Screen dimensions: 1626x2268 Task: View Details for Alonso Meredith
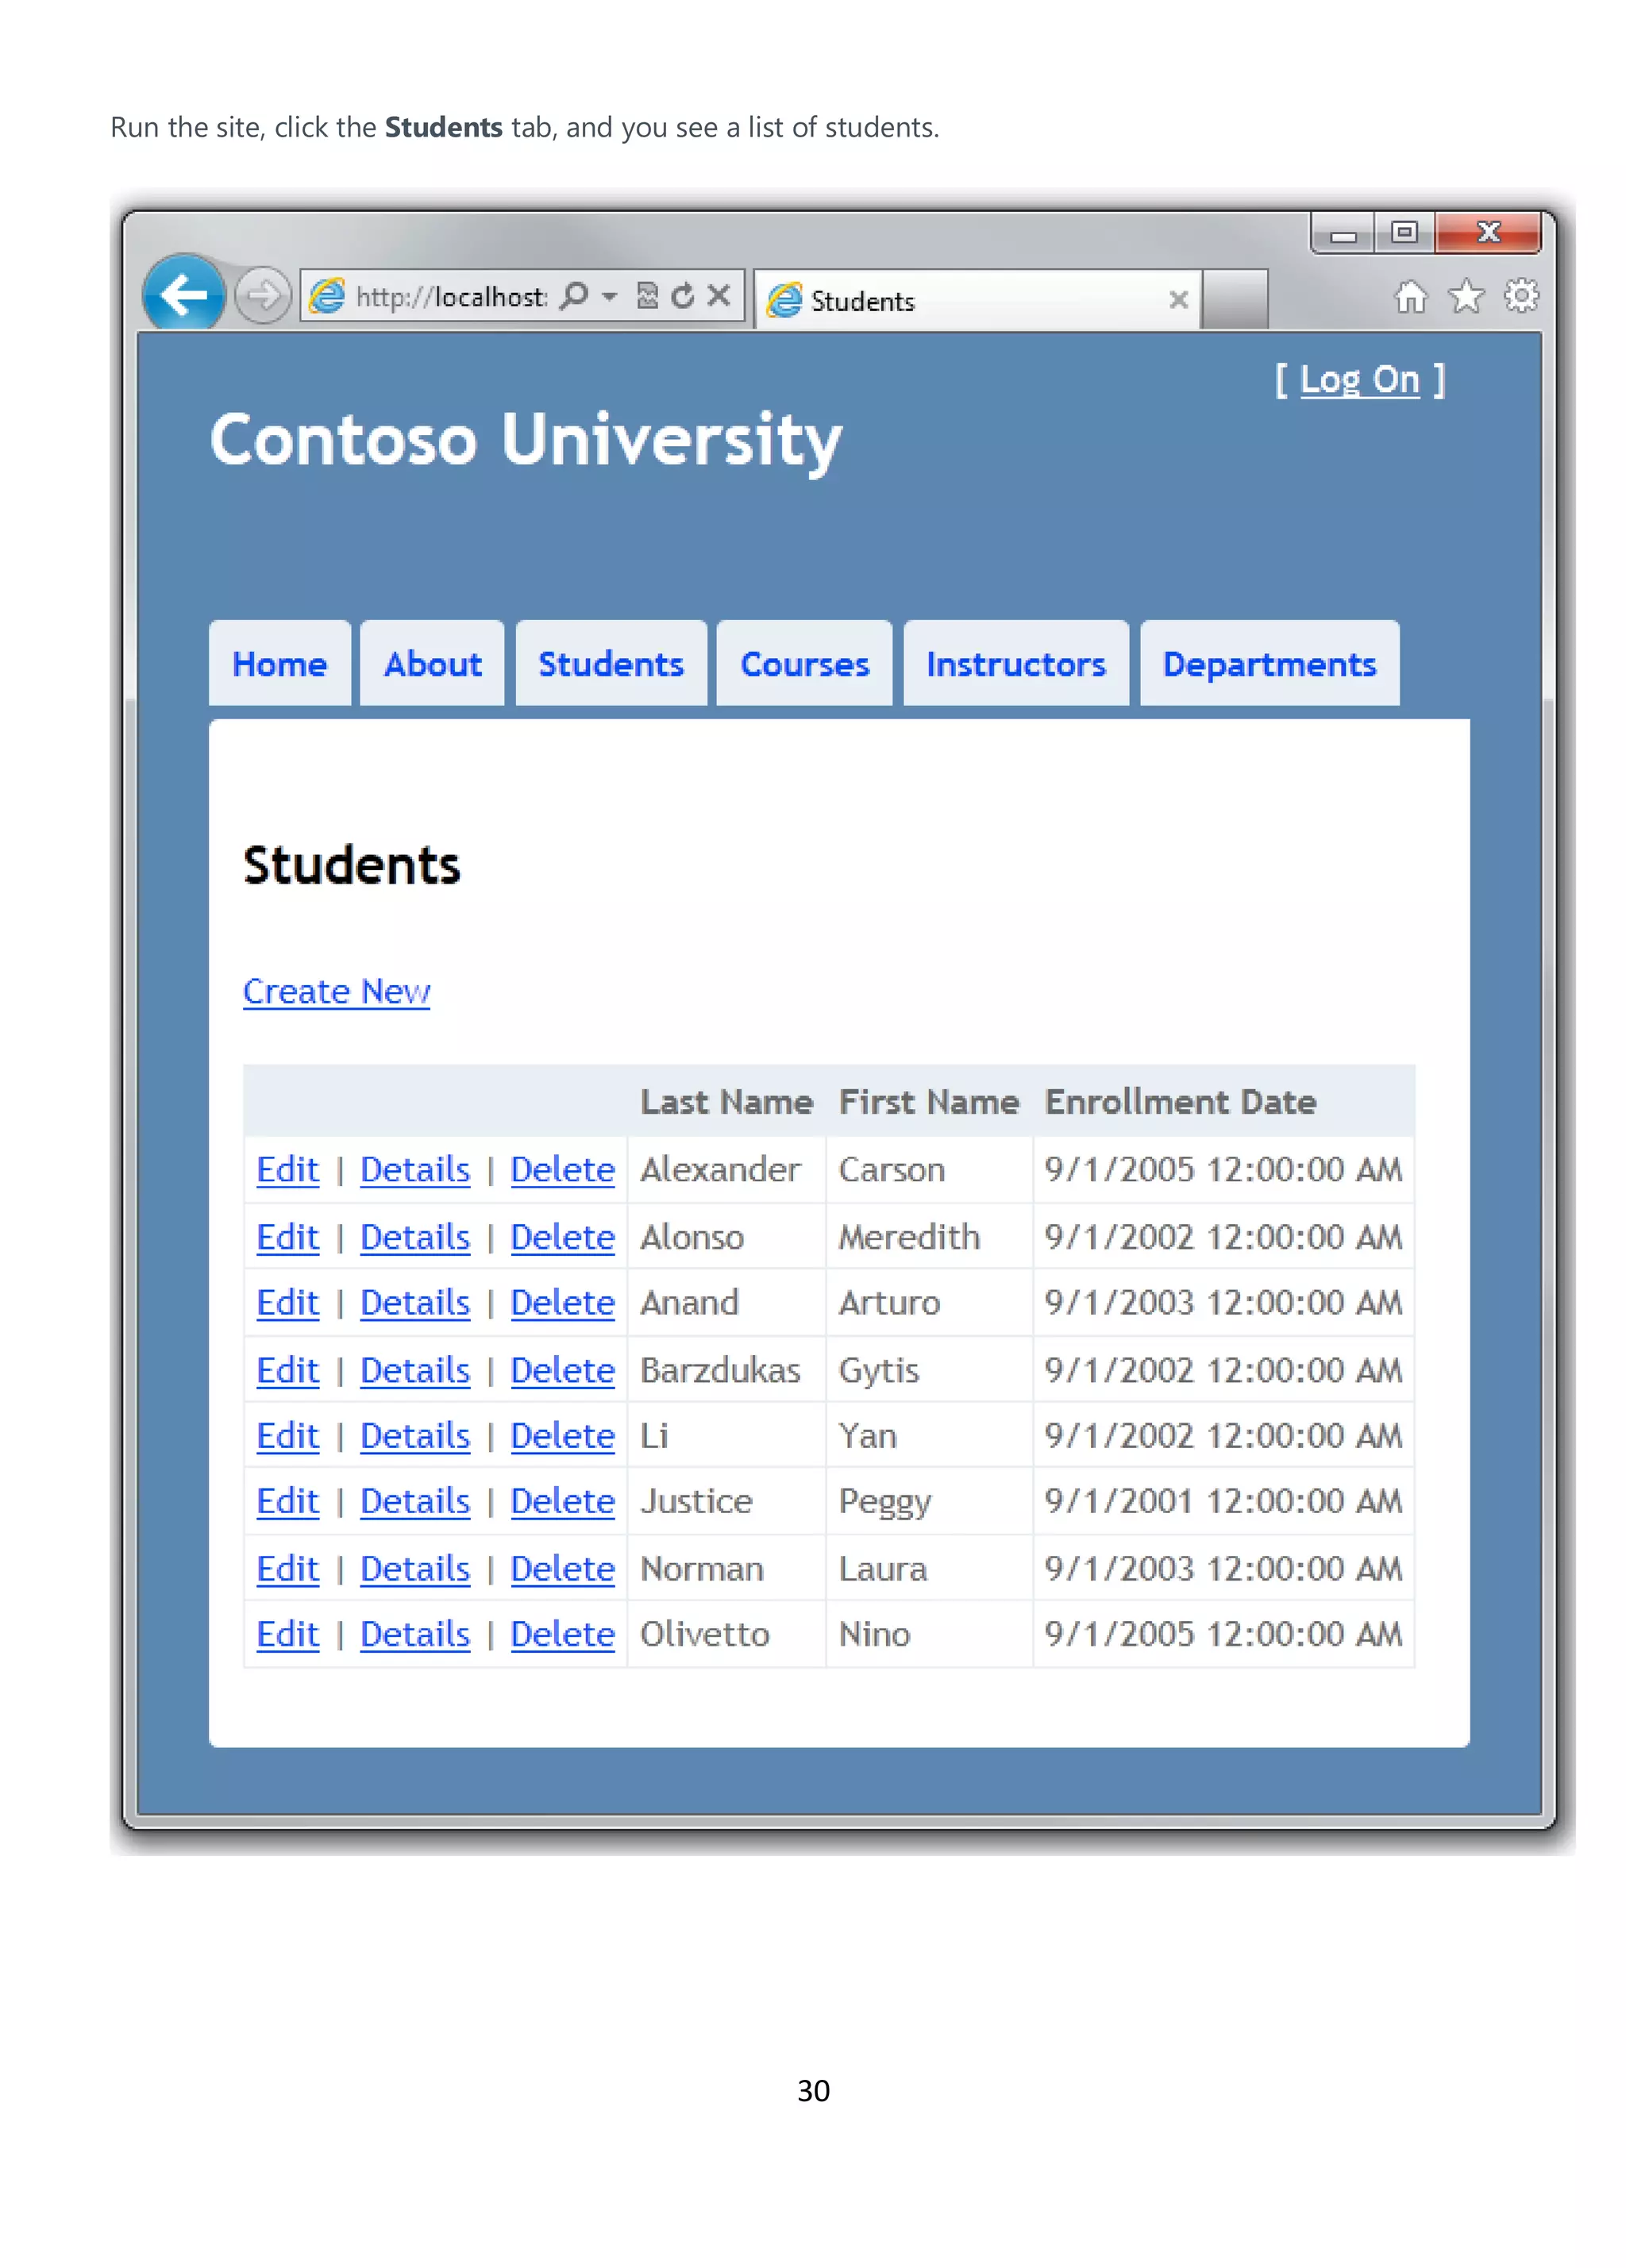tap(415, 1237)
